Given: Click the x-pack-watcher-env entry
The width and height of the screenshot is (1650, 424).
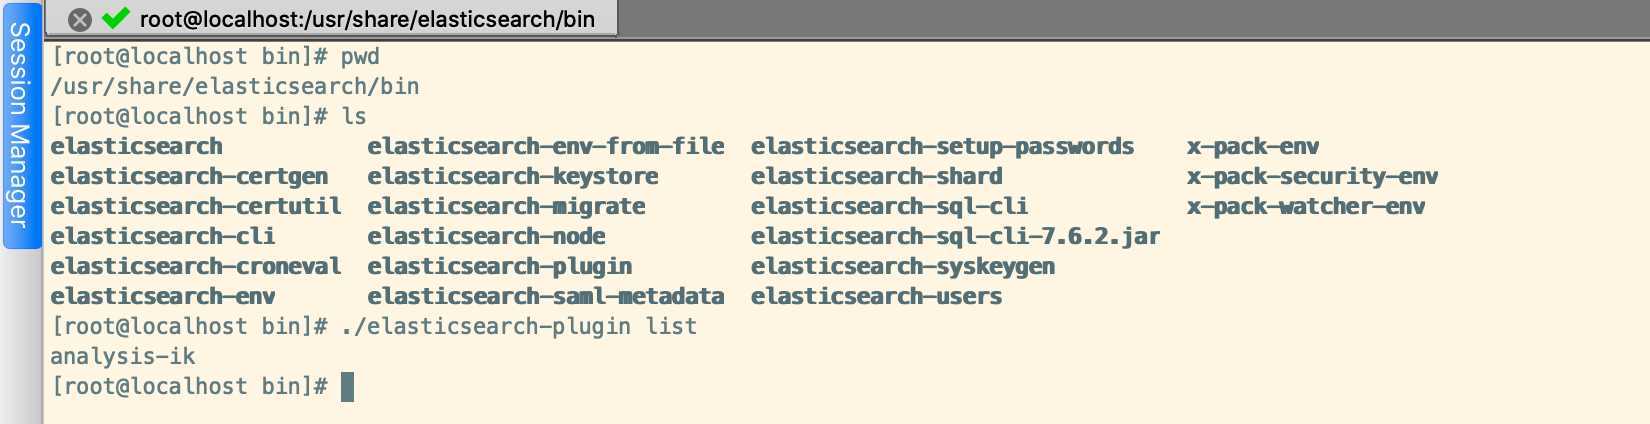Looking at the screenshot, I should pyautogui.click(x=1306, y=207).
